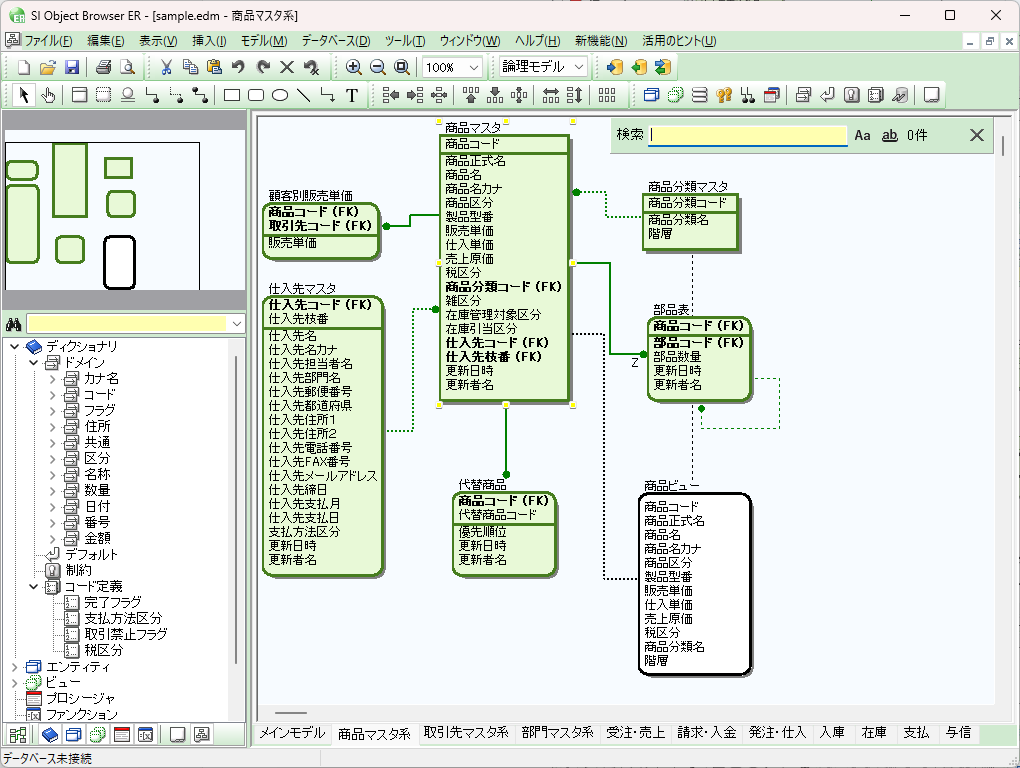The image size is (1020, 768).
Task: Pick the straight line drawing tool
Action: point(304,96)
